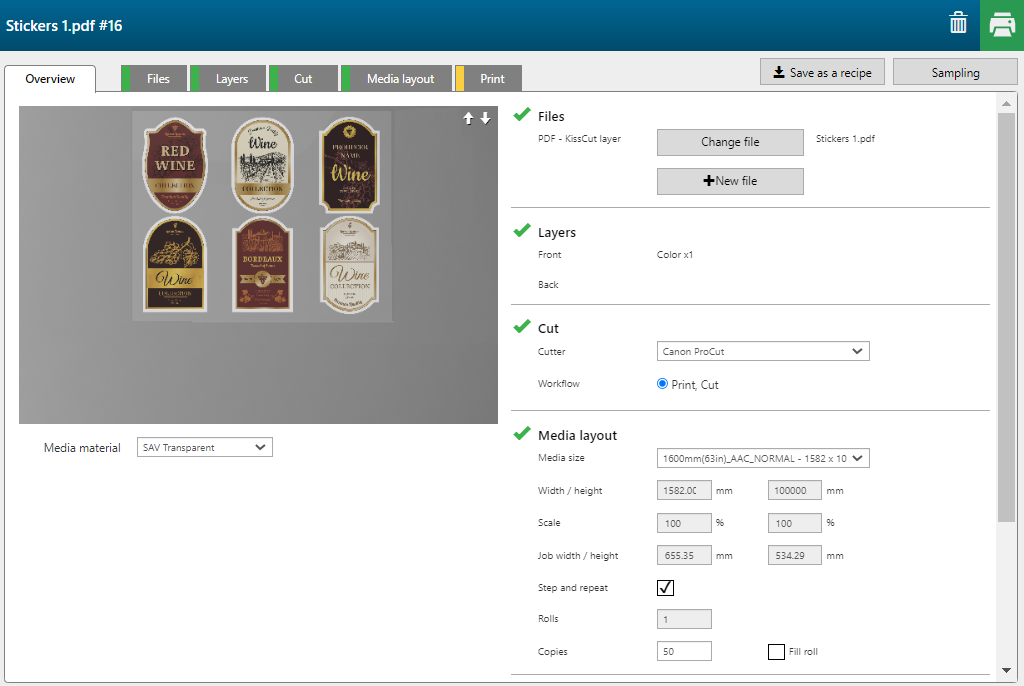Open the Media material dropdown
The image size is (1024, 686).
[x=204, y=448]
